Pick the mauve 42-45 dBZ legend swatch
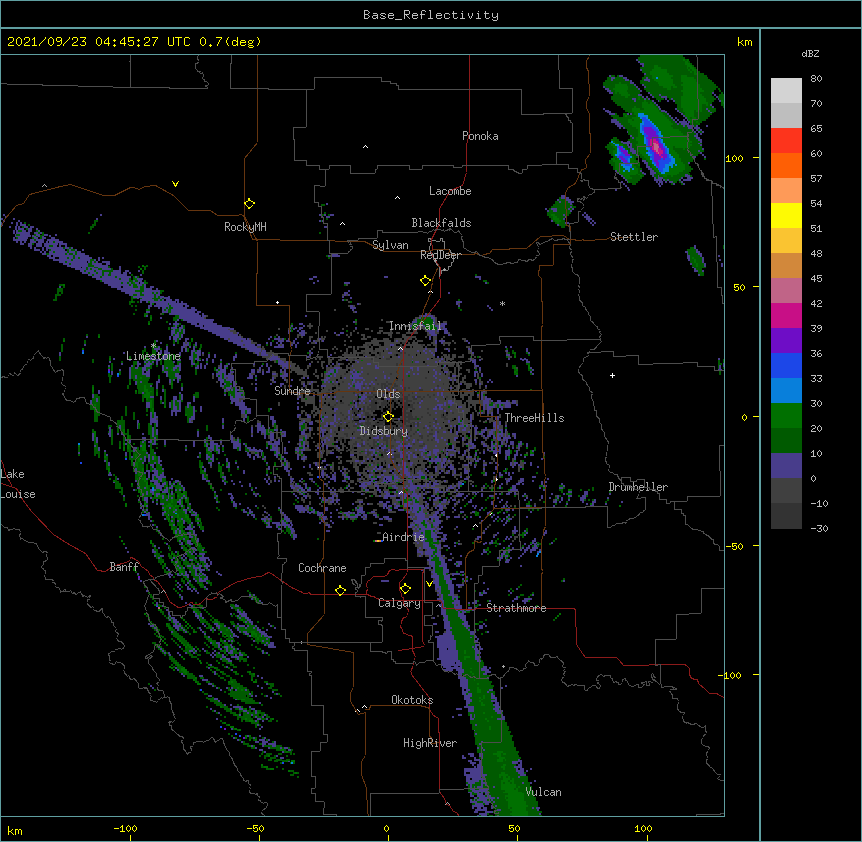This screenshot has height=842, width=862. click(x=786, y=291)
